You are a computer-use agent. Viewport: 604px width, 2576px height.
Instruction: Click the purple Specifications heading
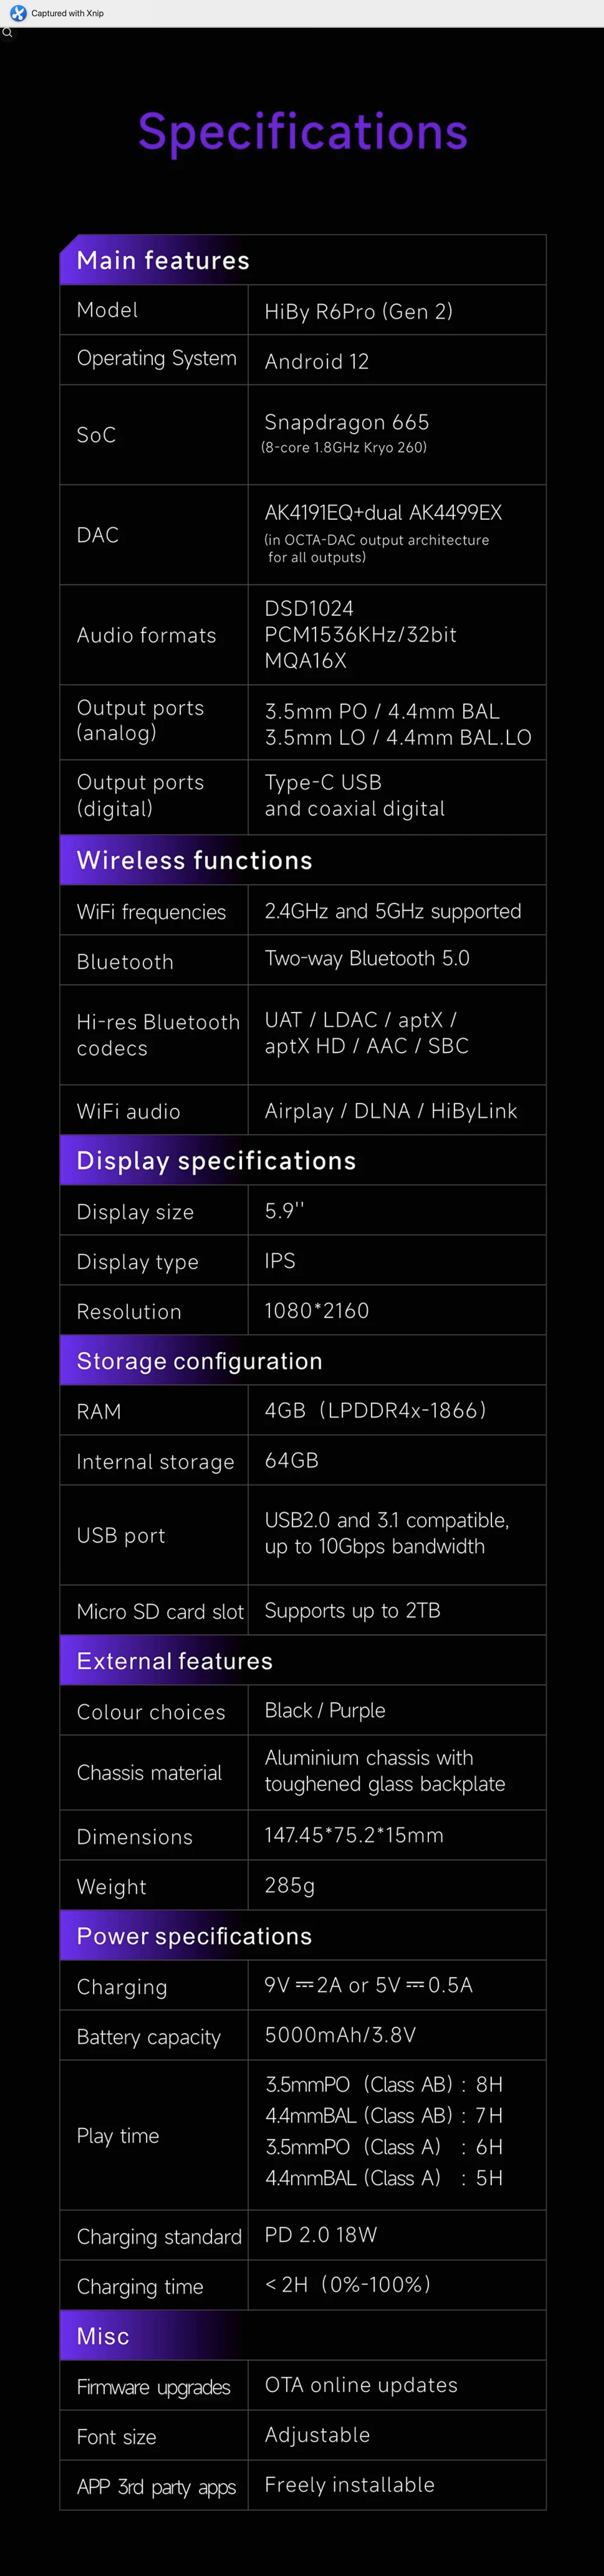click(x=302, y=132)
